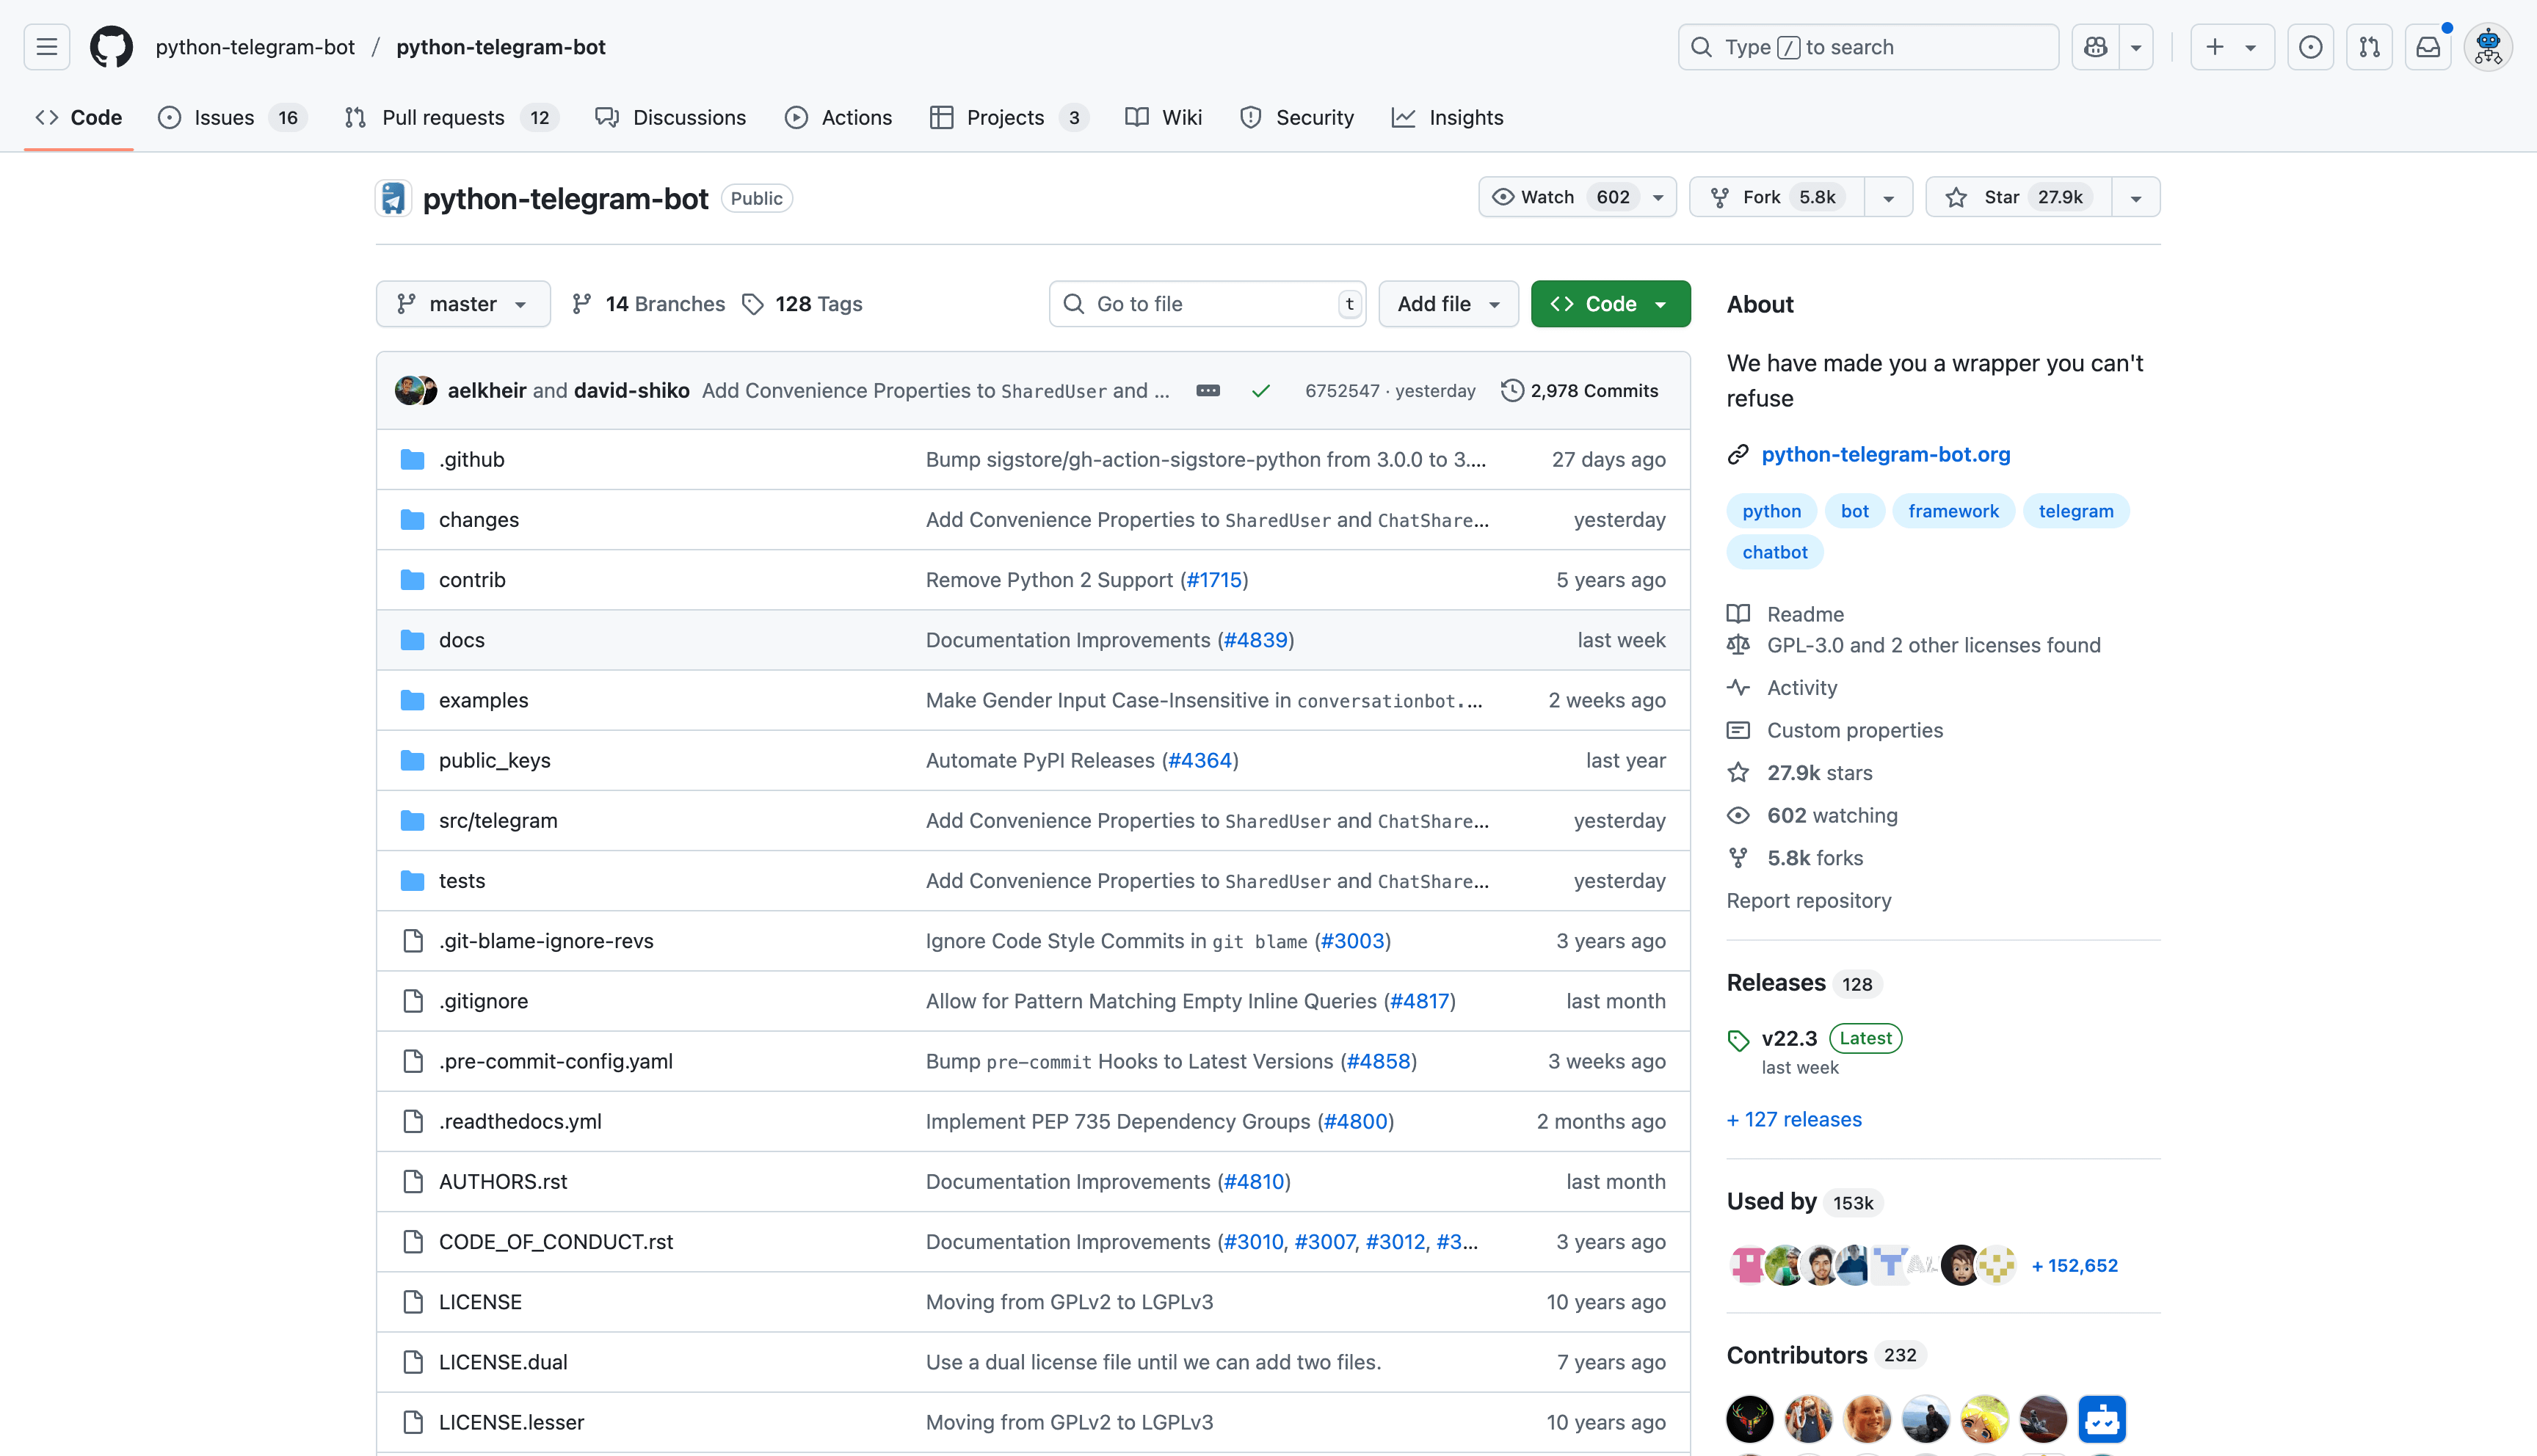Switch to the Actions tab
Screen dimensions: 2537x1456
(838, 117)
